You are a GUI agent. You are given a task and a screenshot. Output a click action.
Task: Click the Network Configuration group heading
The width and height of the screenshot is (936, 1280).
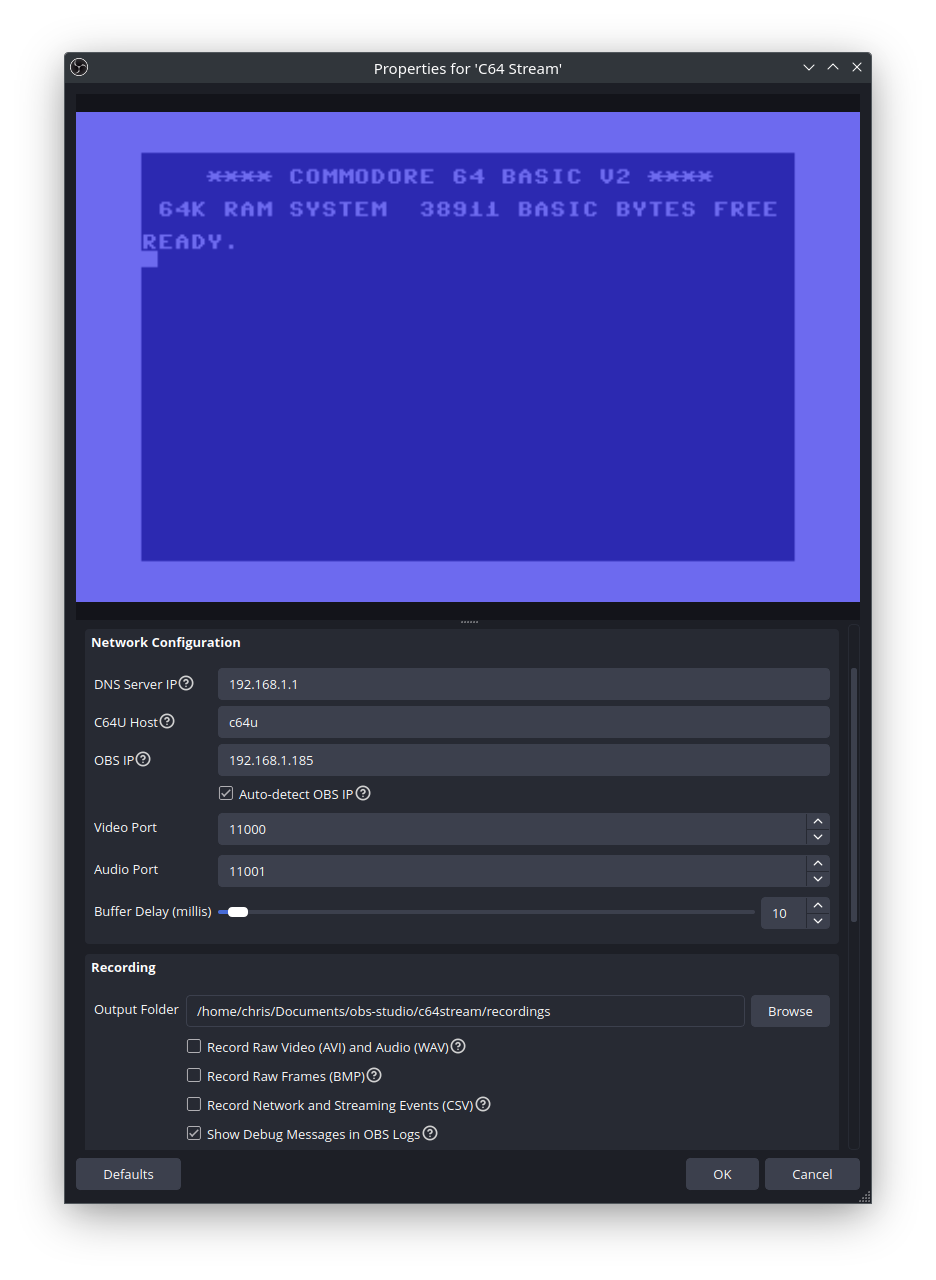(x=166, y=642)
